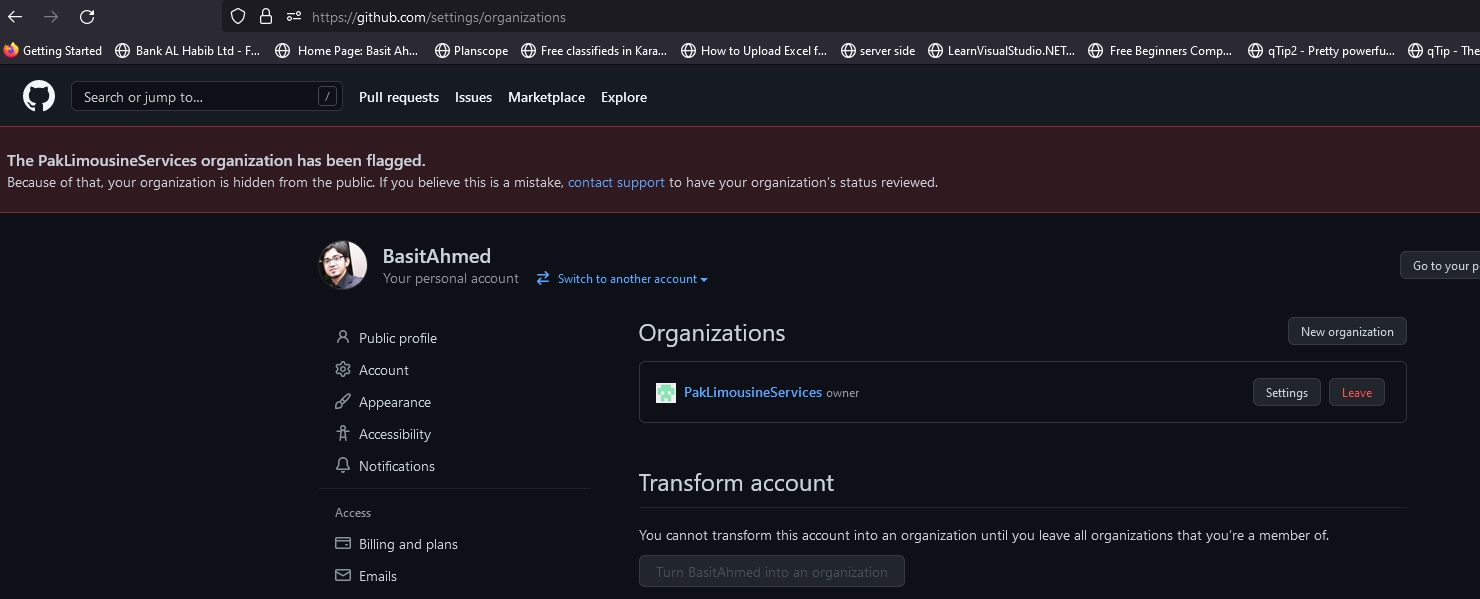
Task: Reload the page with the refresh icon
Action: coord(87,17)
